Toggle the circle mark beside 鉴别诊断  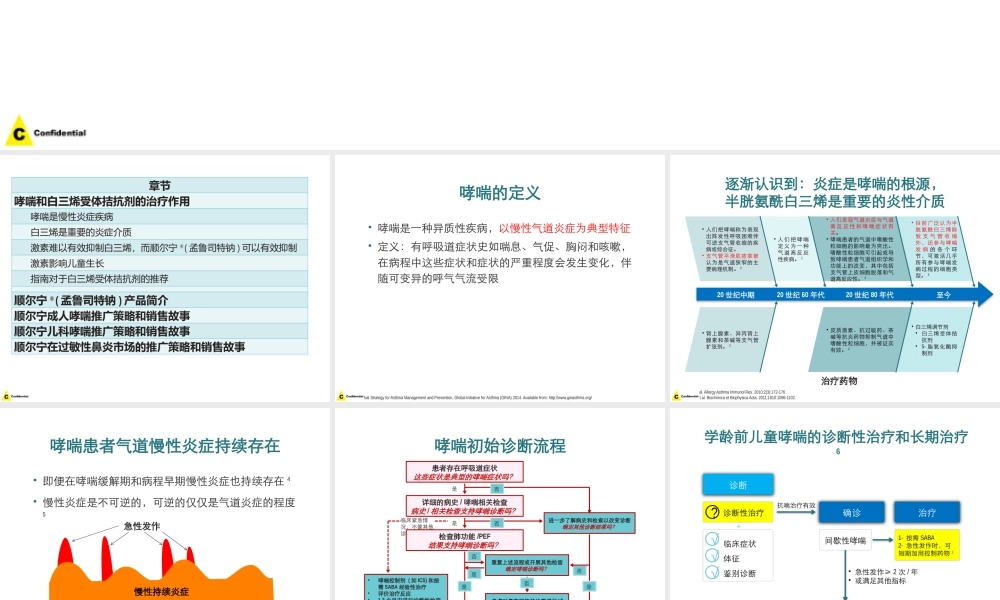710,572
